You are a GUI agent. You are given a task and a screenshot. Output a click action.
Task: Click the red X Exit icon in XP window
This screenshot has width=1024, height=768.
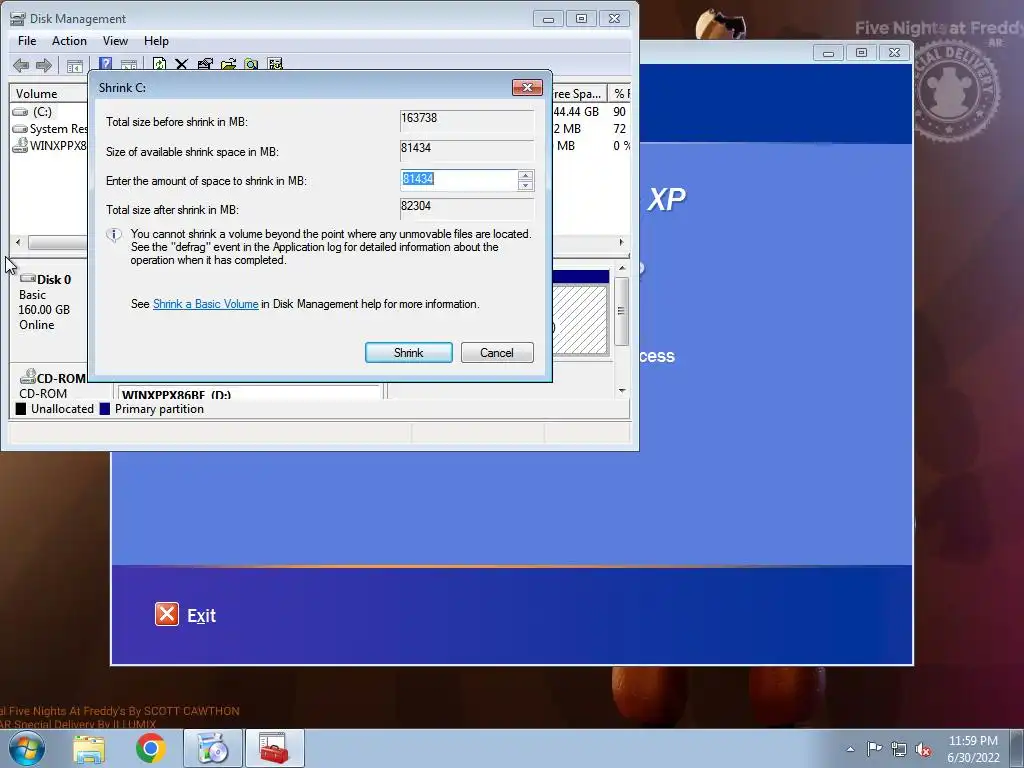pos(167,615)
